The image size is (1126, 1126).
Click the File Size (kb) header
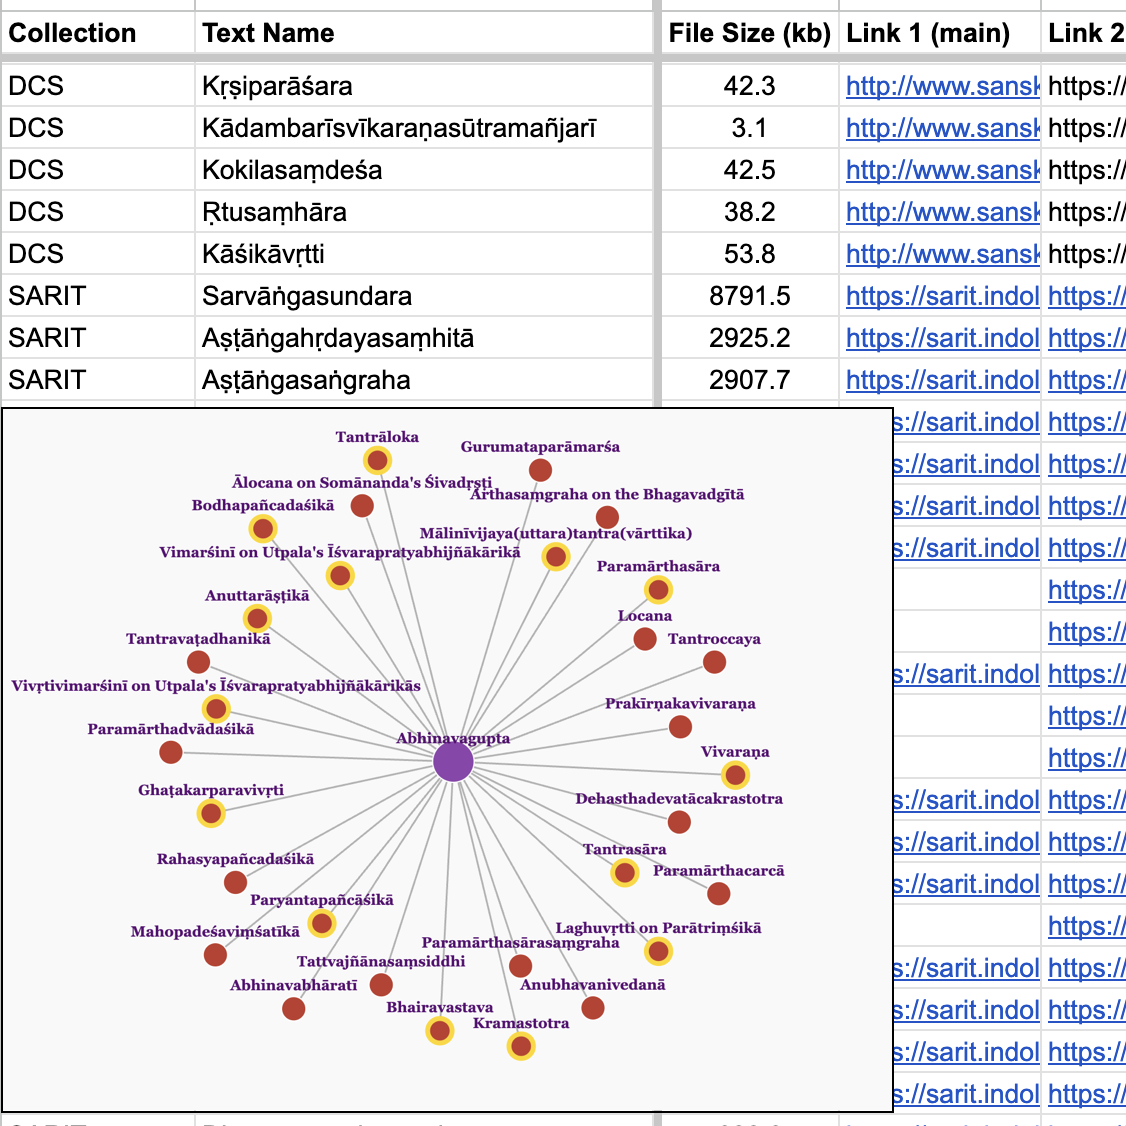point(749,33)
